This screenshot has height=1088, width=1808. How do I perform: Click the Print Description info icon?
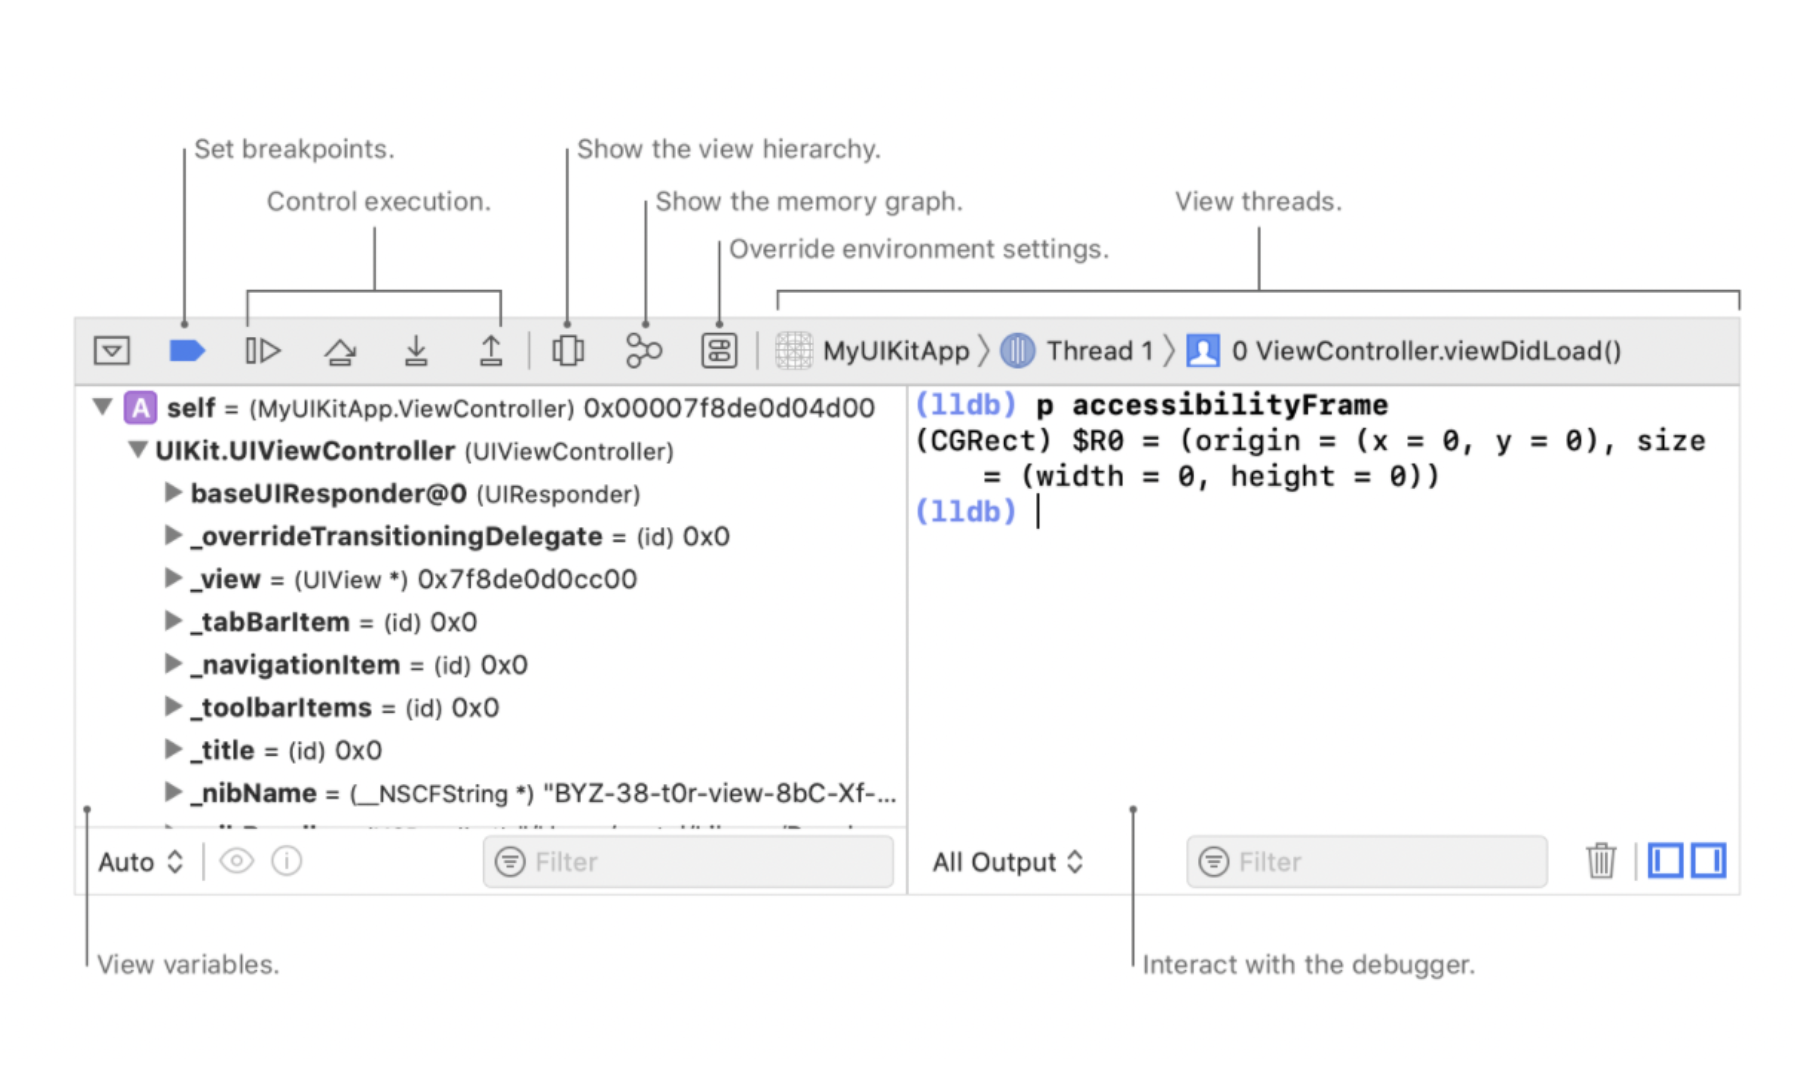tap(287, 861)
